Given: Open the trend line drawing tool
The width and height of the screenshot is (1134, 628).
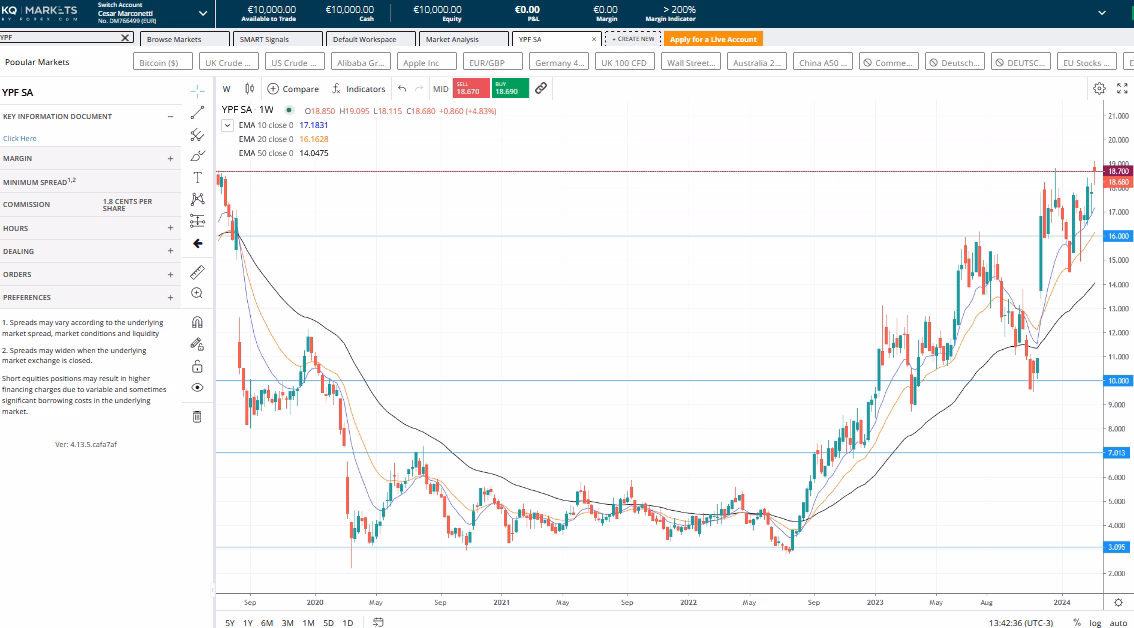Looking at the screenshot, I should pyautogui.click(x=197, y=112).
